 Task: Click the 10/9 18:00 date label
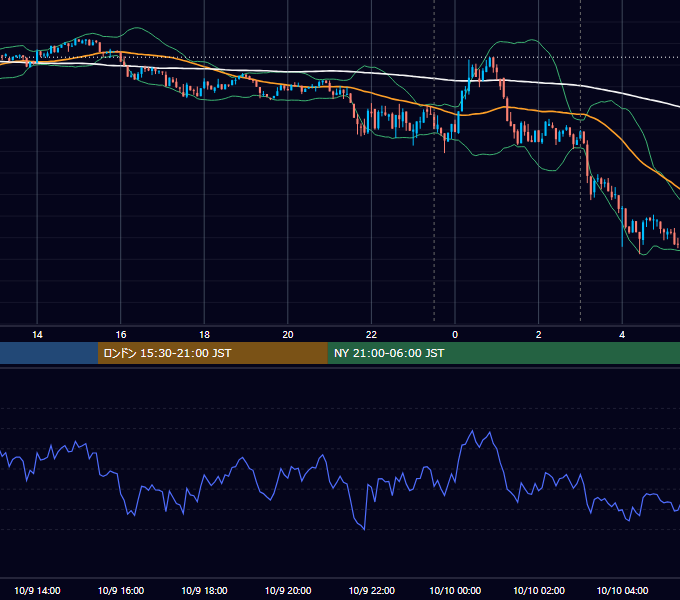click(x=204, y=590)
